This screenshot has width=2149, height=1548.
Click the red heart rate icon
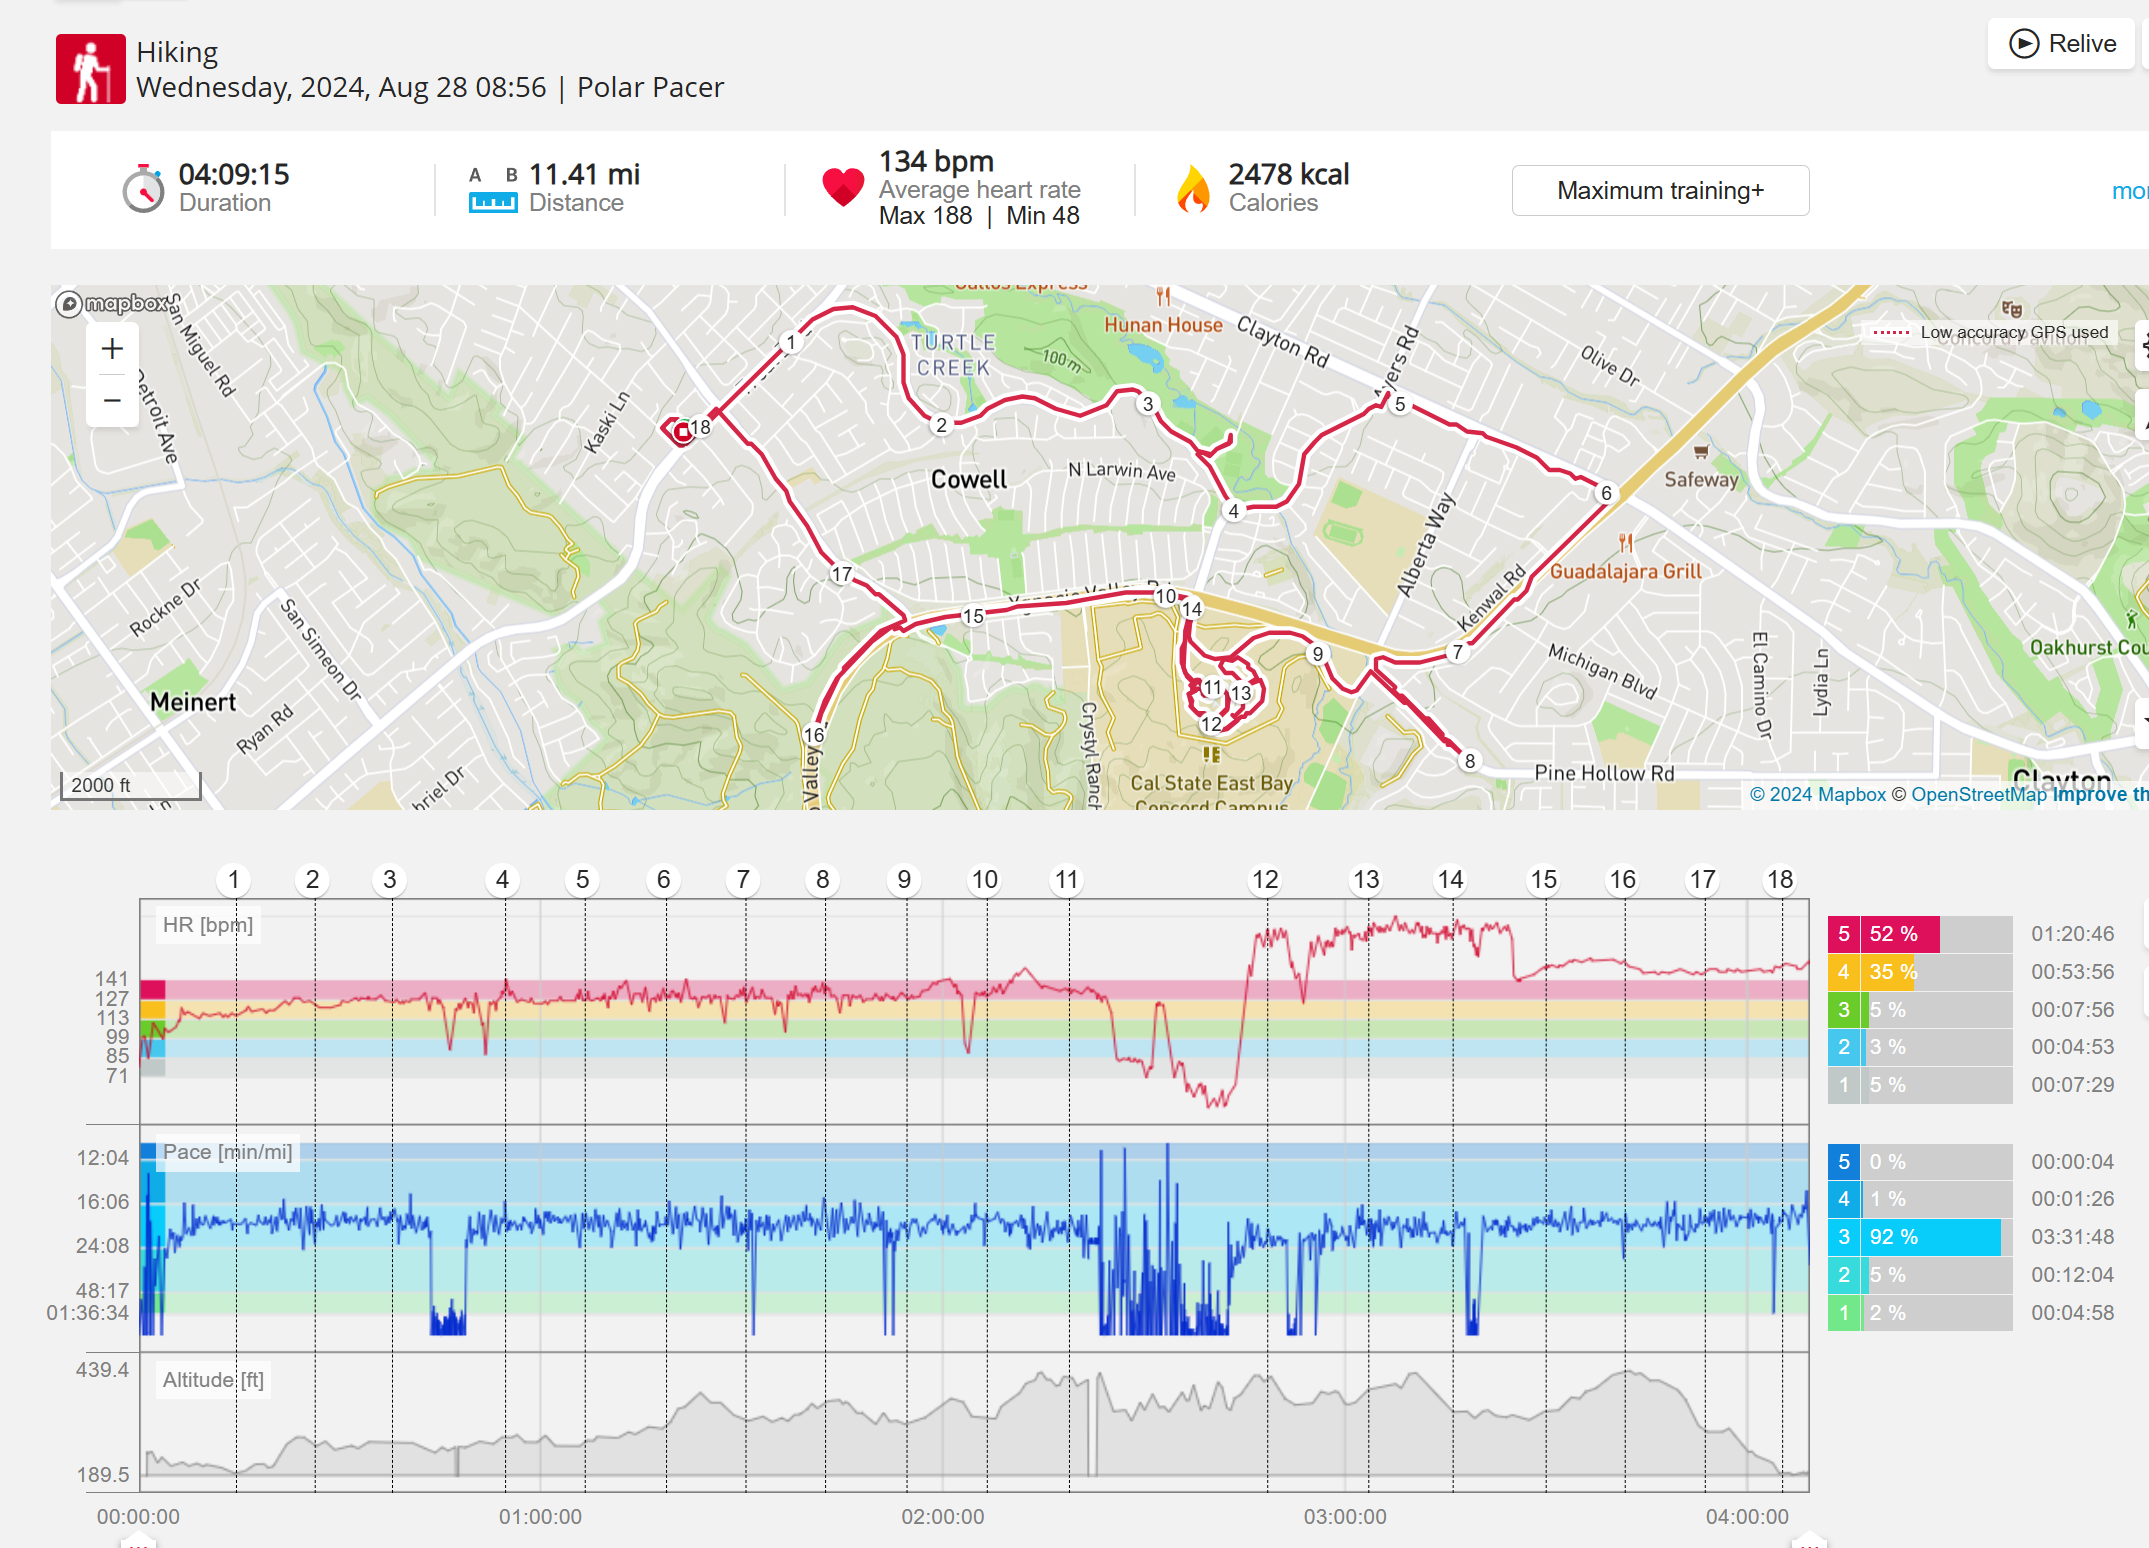pyautogui.click(x=842, y=187)
